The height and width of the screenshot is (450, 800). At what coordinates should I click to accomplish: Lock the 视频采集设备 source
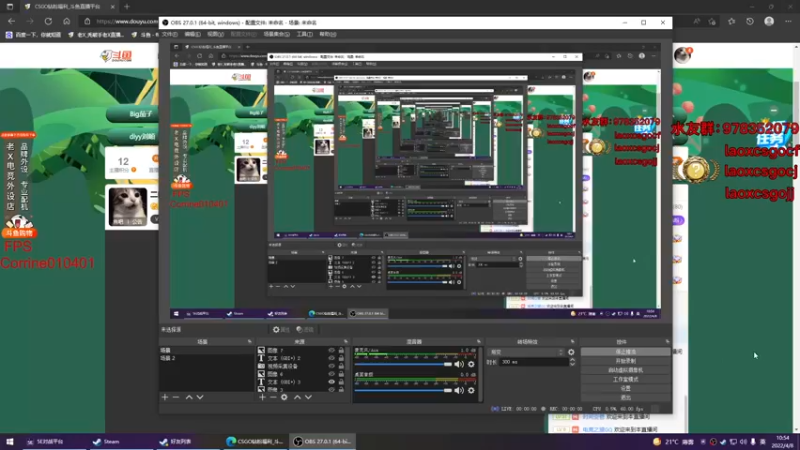341,366
